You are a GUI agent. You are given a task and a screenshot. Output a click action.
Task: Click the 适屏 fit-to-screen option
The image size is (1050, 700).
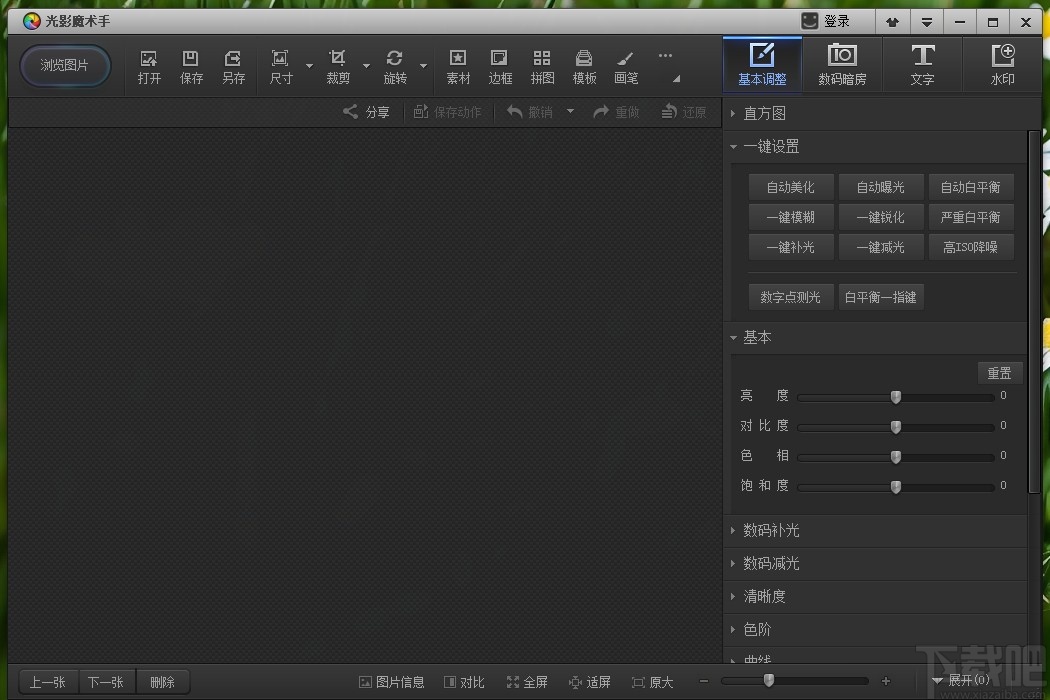point(589,682)
